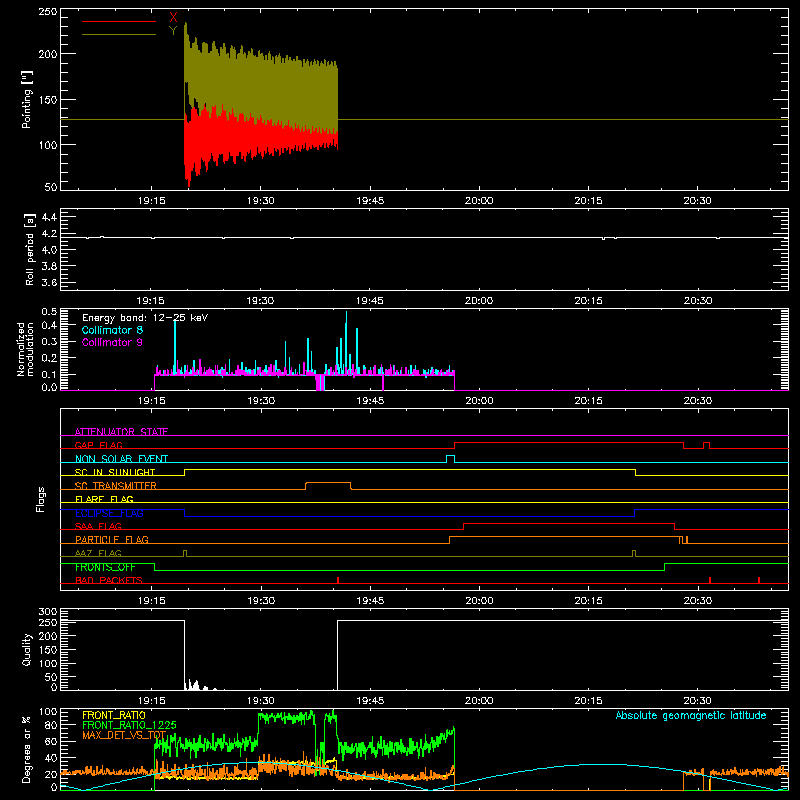The width and height of the screenshot is (800, 800).
Task: Click the 'Pointing' vertical axis title
Action: click(27, 99)
